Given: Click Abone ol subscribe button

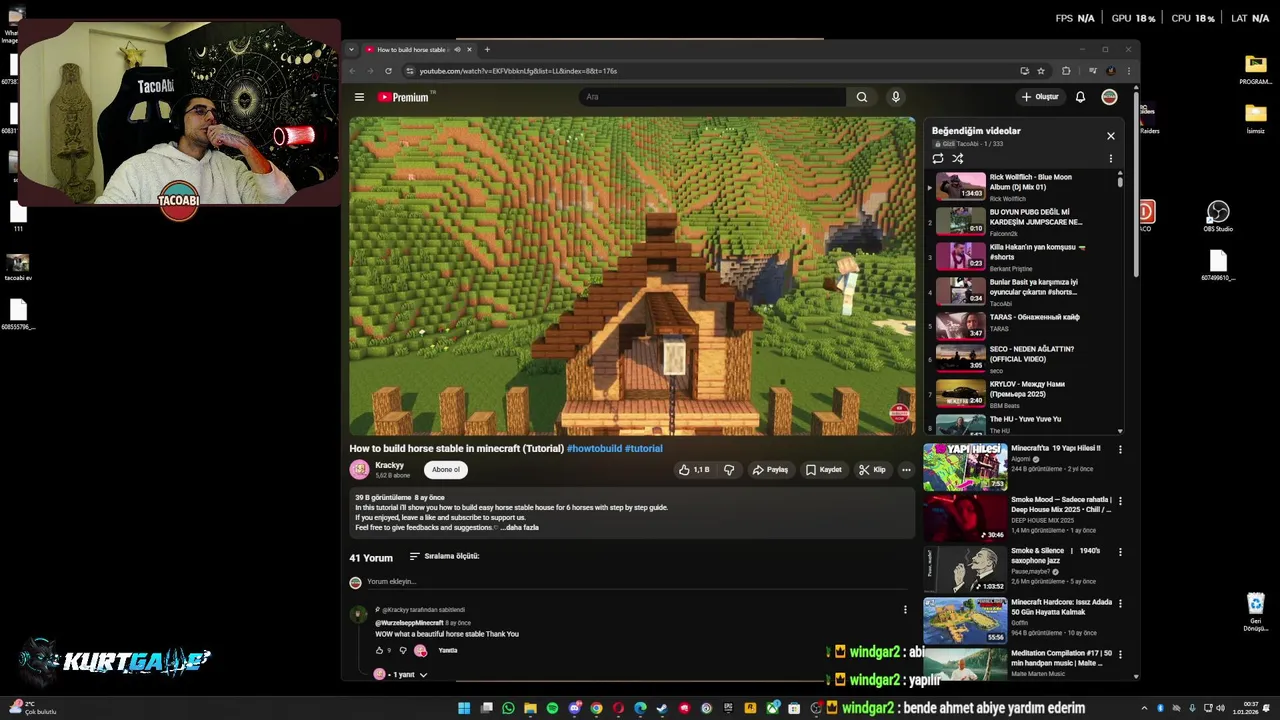Looking at the screenshot, I should 446,469.
